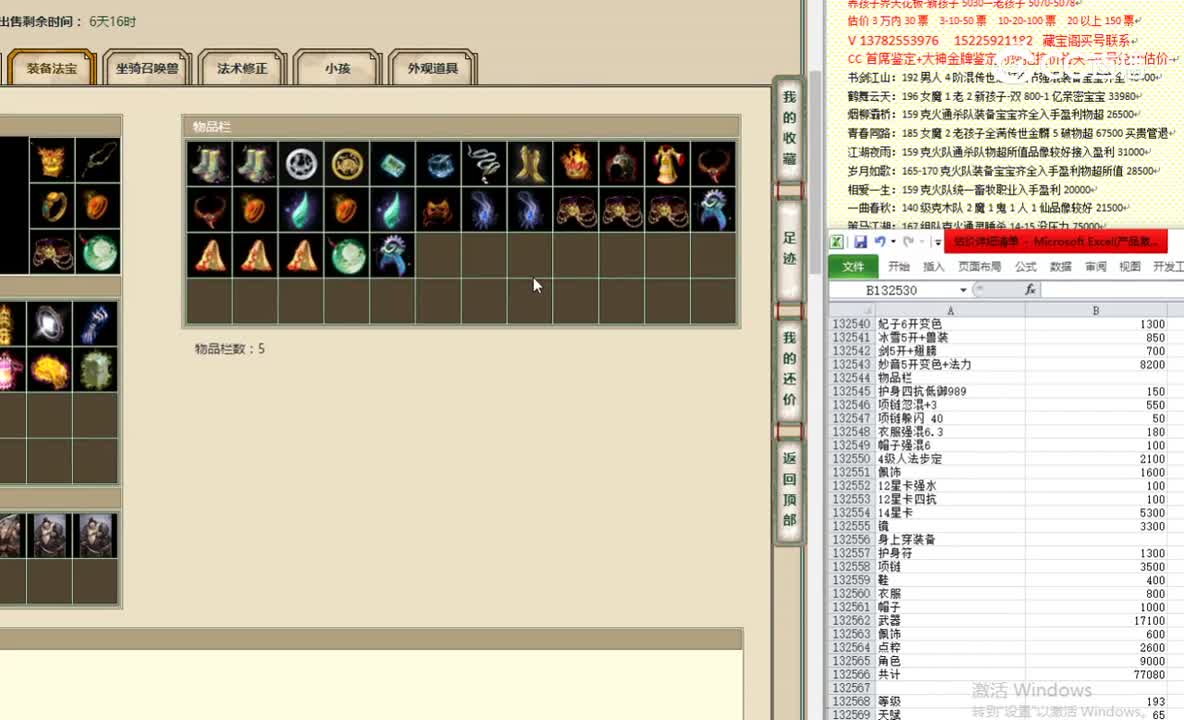Select the silver ring item in inventory
The height and width of the screenshot is (720, 1184).
301,164
